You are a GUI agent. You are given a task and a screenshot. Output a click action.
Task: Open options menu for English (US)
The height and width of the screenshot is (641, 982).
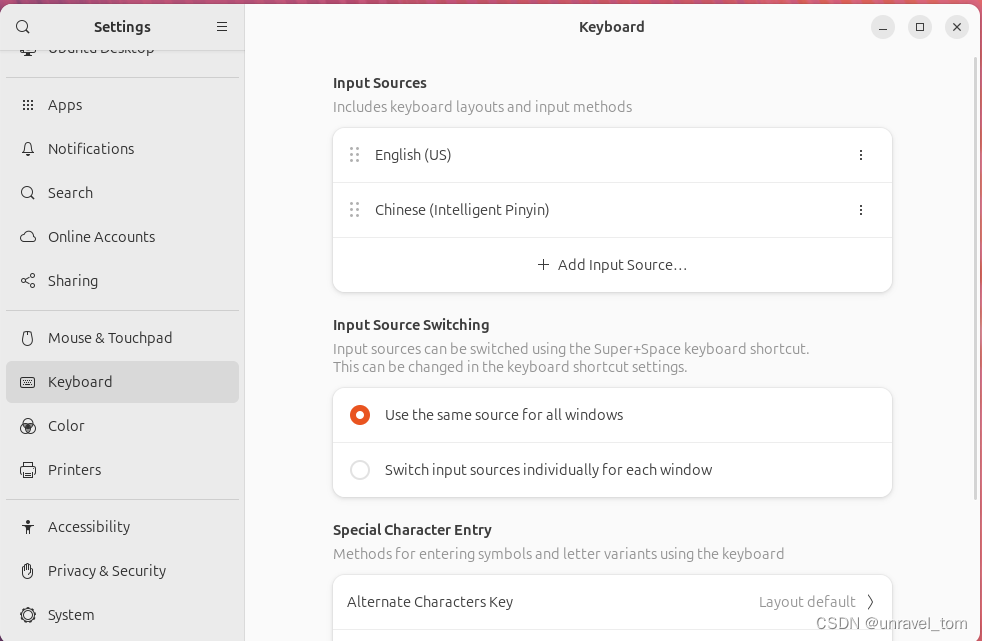pos(861,155)
